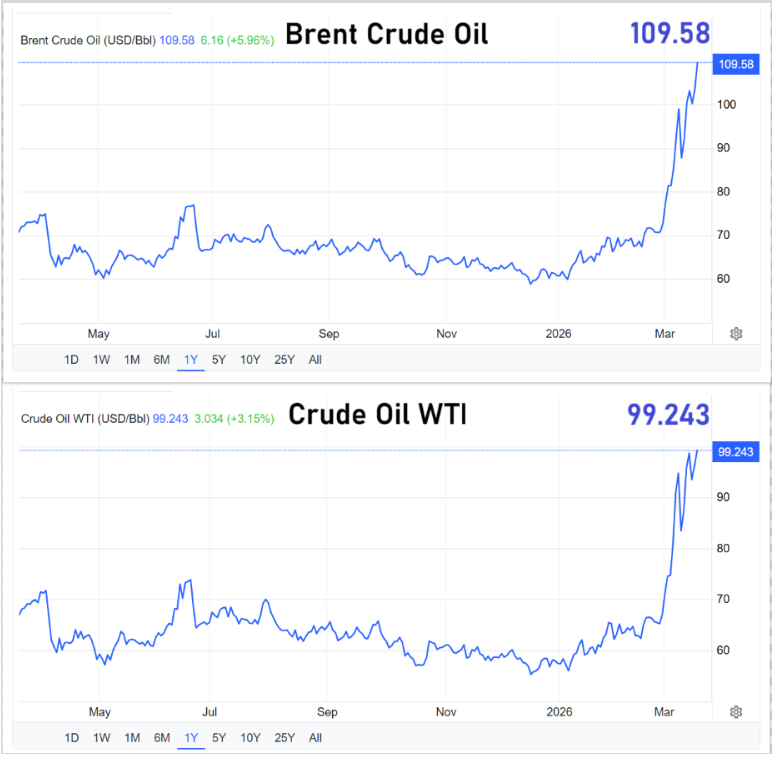Choose 1M range on WTI chart
This screenshot has width=772, height=760.
[131, 738]
